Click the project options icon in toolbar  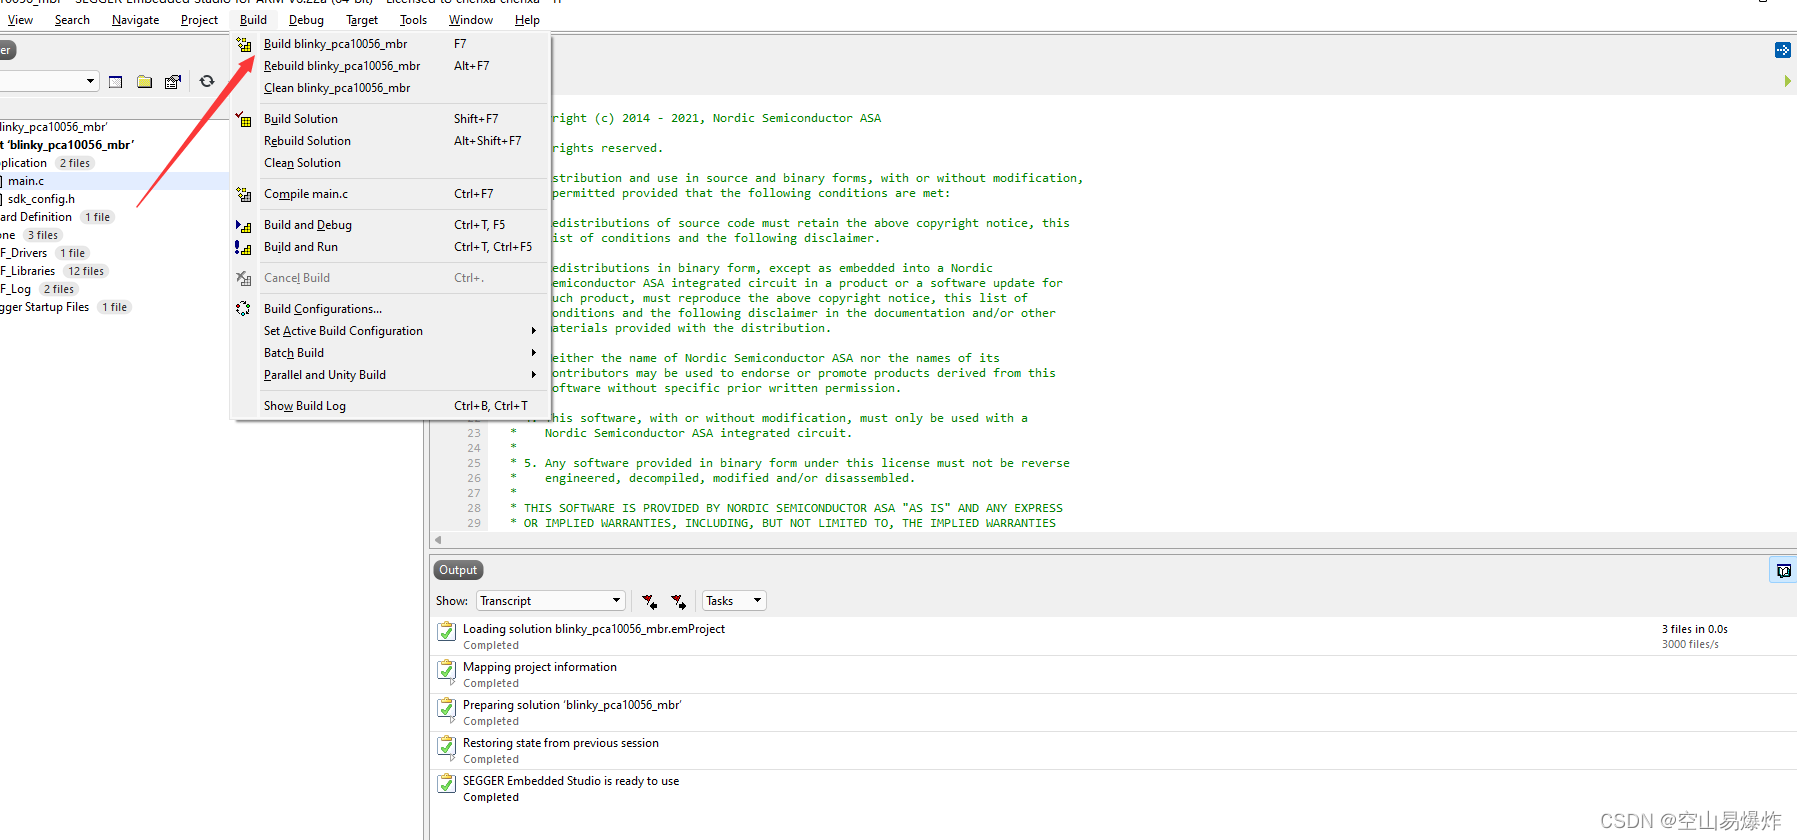(x=173, y=82)
